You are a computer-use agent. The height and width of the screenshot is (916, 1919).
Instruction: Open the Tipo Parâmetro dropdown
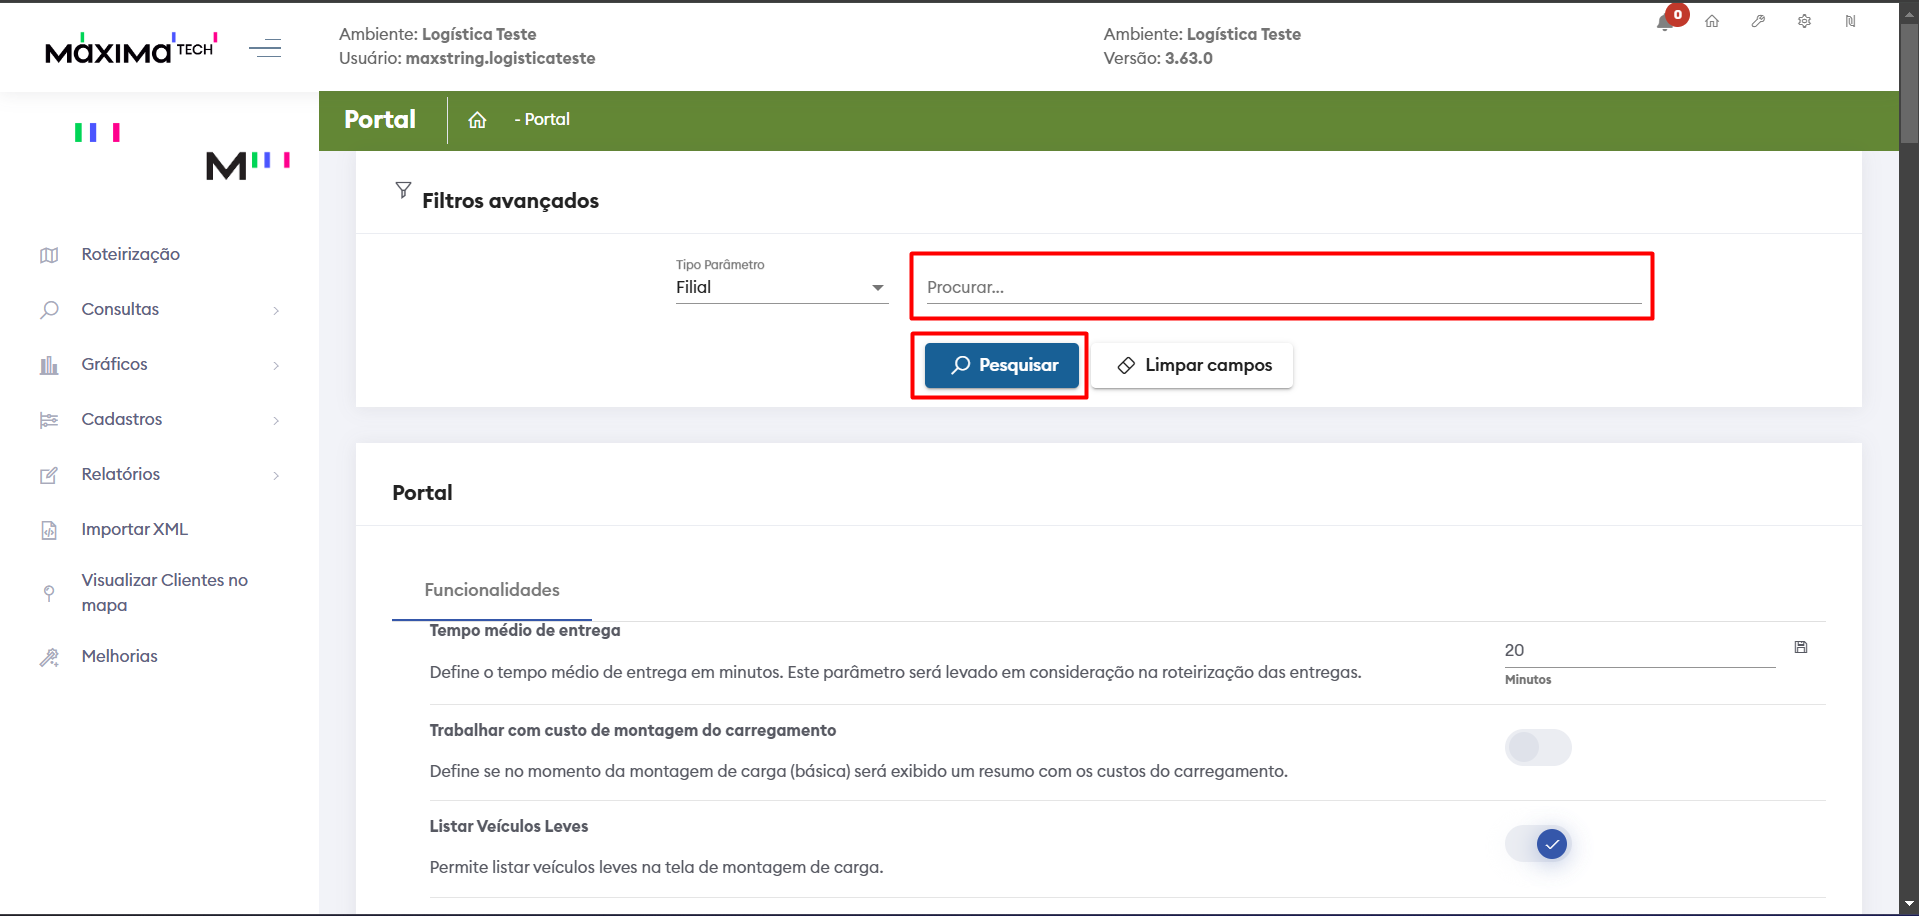tap(781, 287)
